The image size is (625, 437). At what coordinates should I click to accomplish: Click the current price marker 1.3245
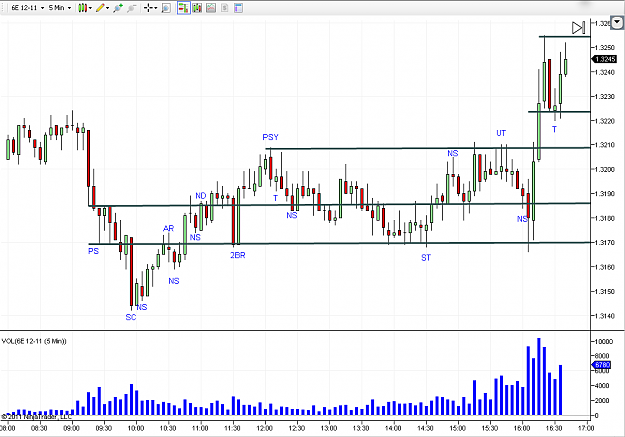pos(604,59)
